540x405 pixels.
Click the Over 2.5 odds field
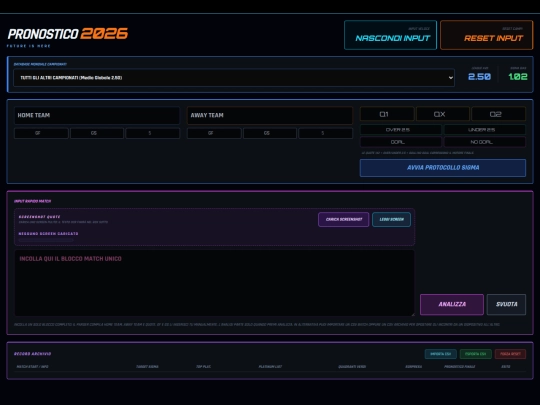(x=401, y=129)
